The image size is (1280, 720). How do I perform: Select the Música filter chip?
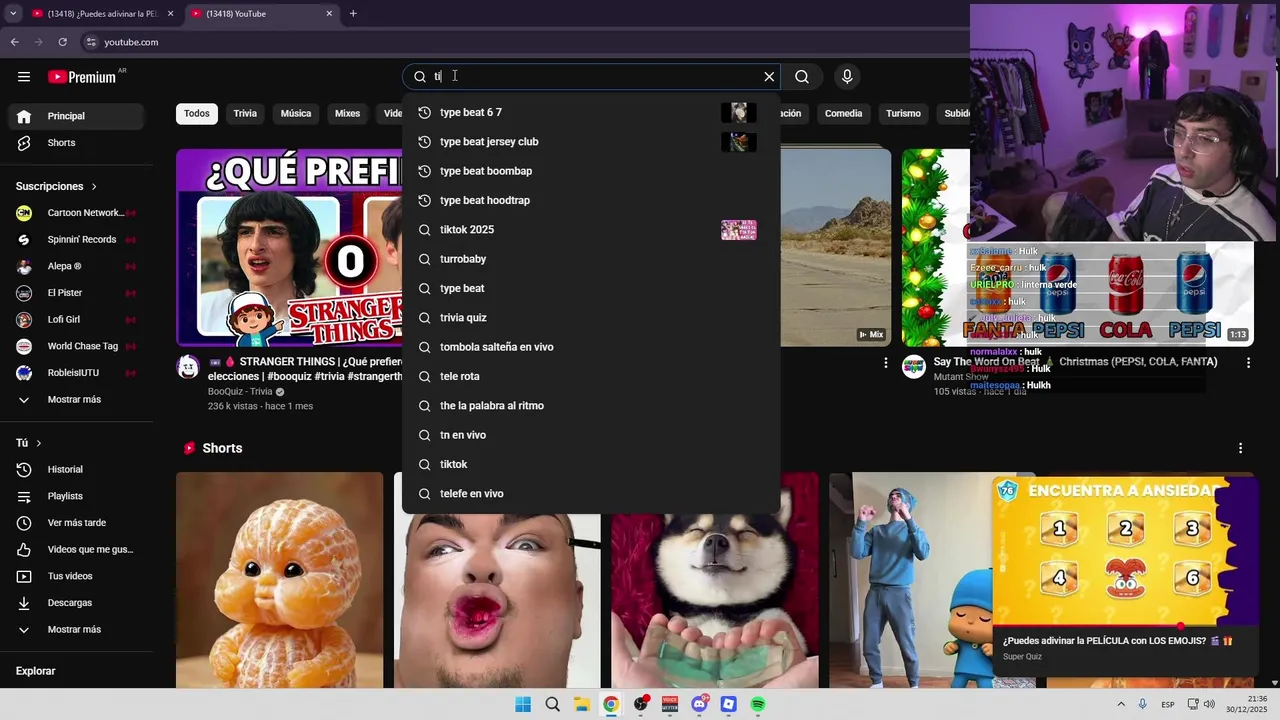coord(296,114)
